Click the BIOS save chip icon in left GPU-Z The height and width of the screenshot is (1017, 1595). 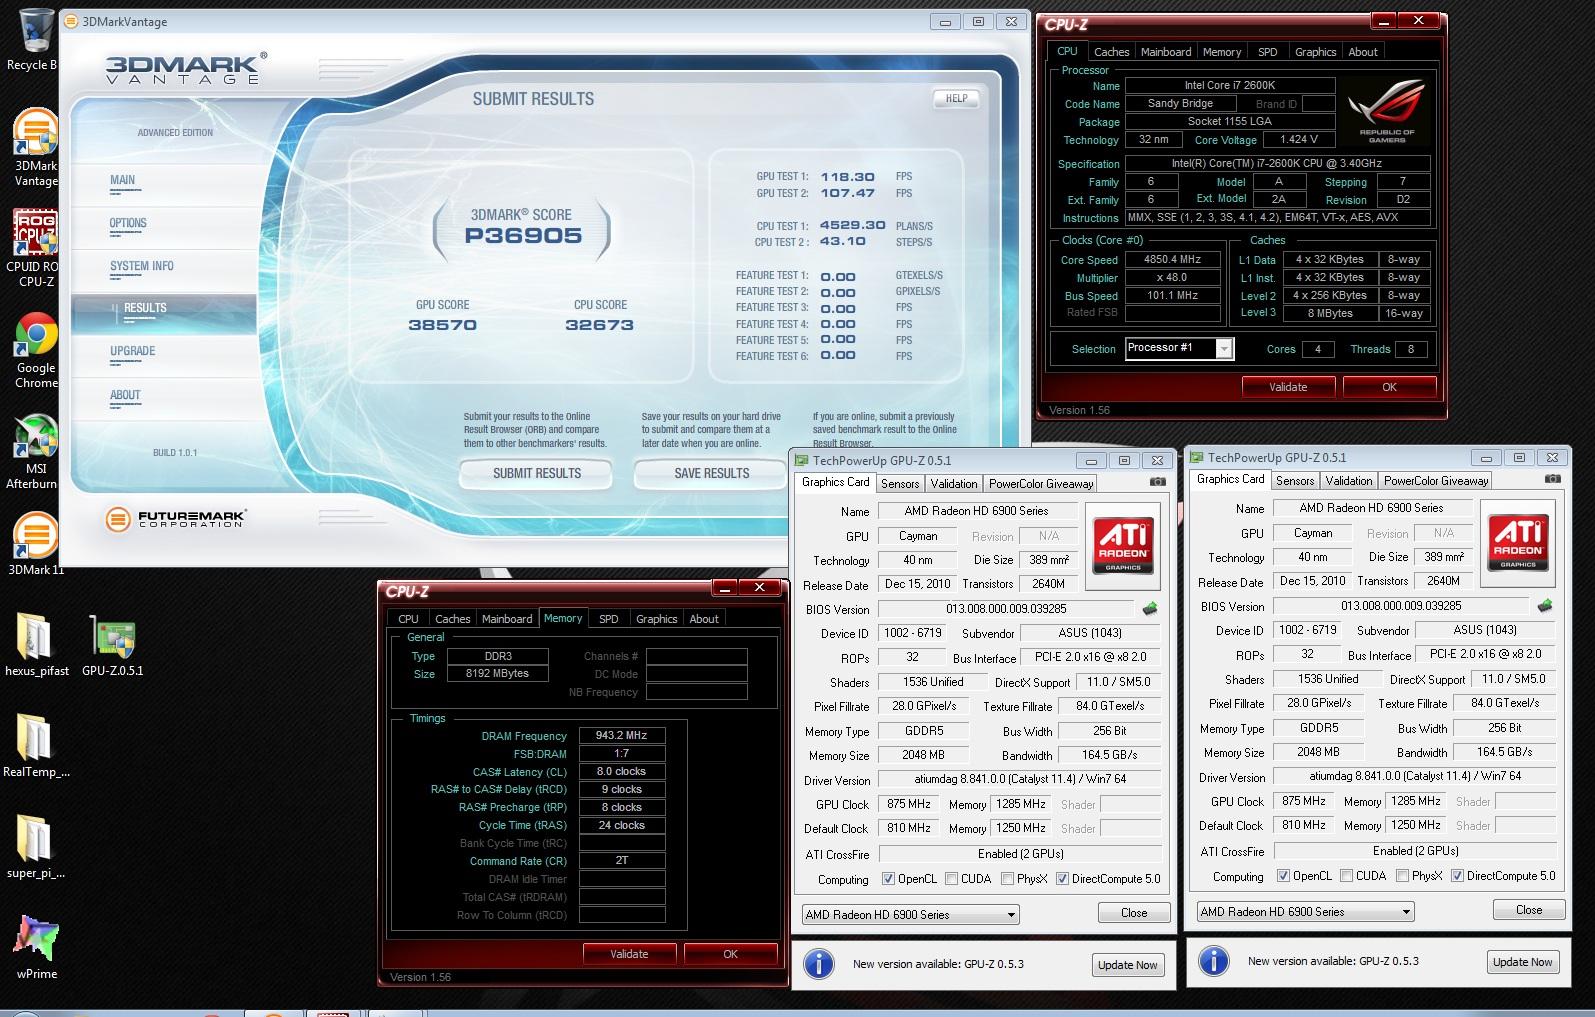tap(1150, 608)
